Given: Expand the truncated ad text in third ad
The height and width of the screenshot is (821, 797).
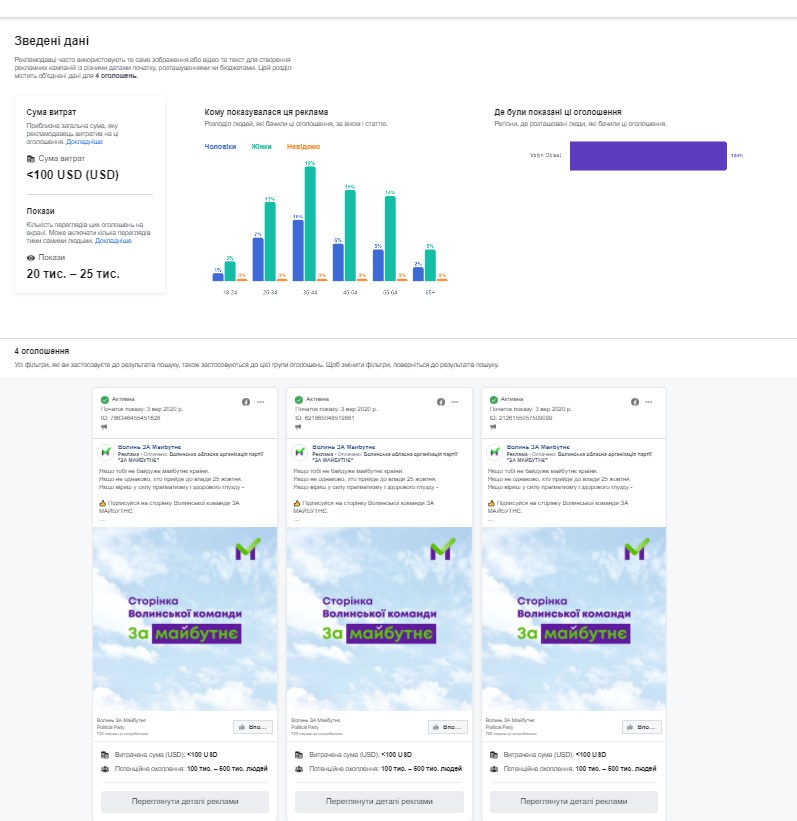Looking at the screenshot, I should [x=490, y=520].
